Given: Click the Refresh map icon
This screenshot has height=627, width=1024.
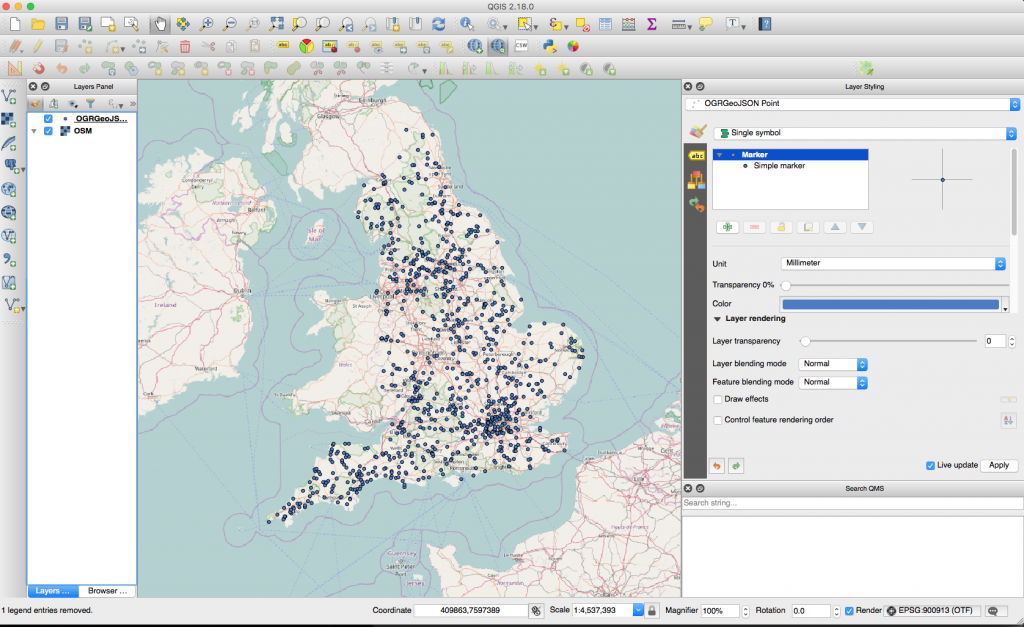Looking at the screenshot, I should point(439,23).
